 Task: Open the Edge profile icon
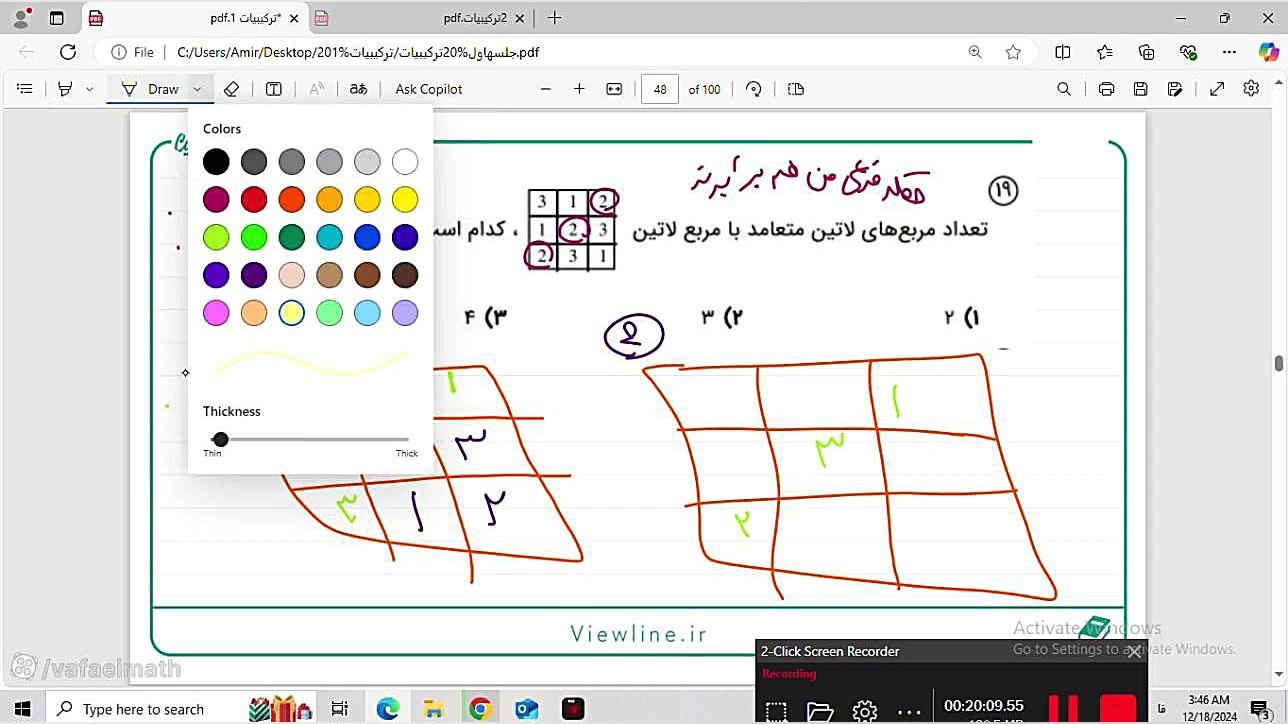22,18
